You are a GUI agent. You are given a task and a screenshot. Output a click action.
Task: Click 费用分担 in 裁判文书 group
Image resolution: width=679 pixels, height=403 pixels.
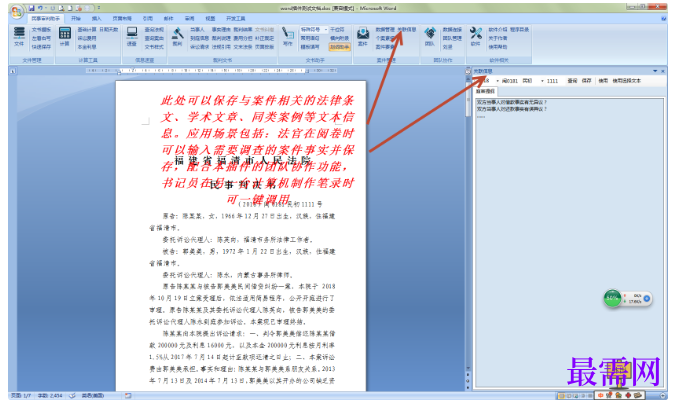pyautogui.click(x=242, y=38)
